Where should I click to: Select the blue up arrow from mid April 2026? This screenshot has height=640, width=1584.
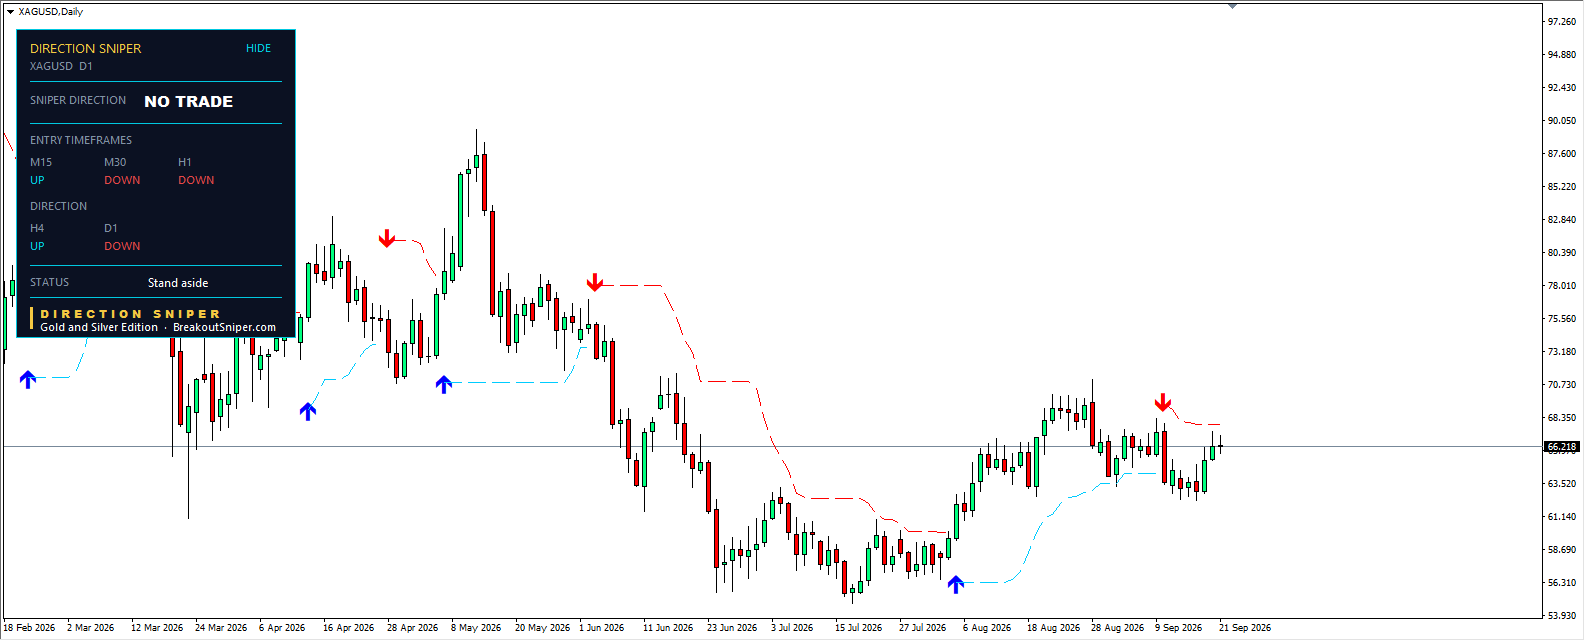pos(308,410)
